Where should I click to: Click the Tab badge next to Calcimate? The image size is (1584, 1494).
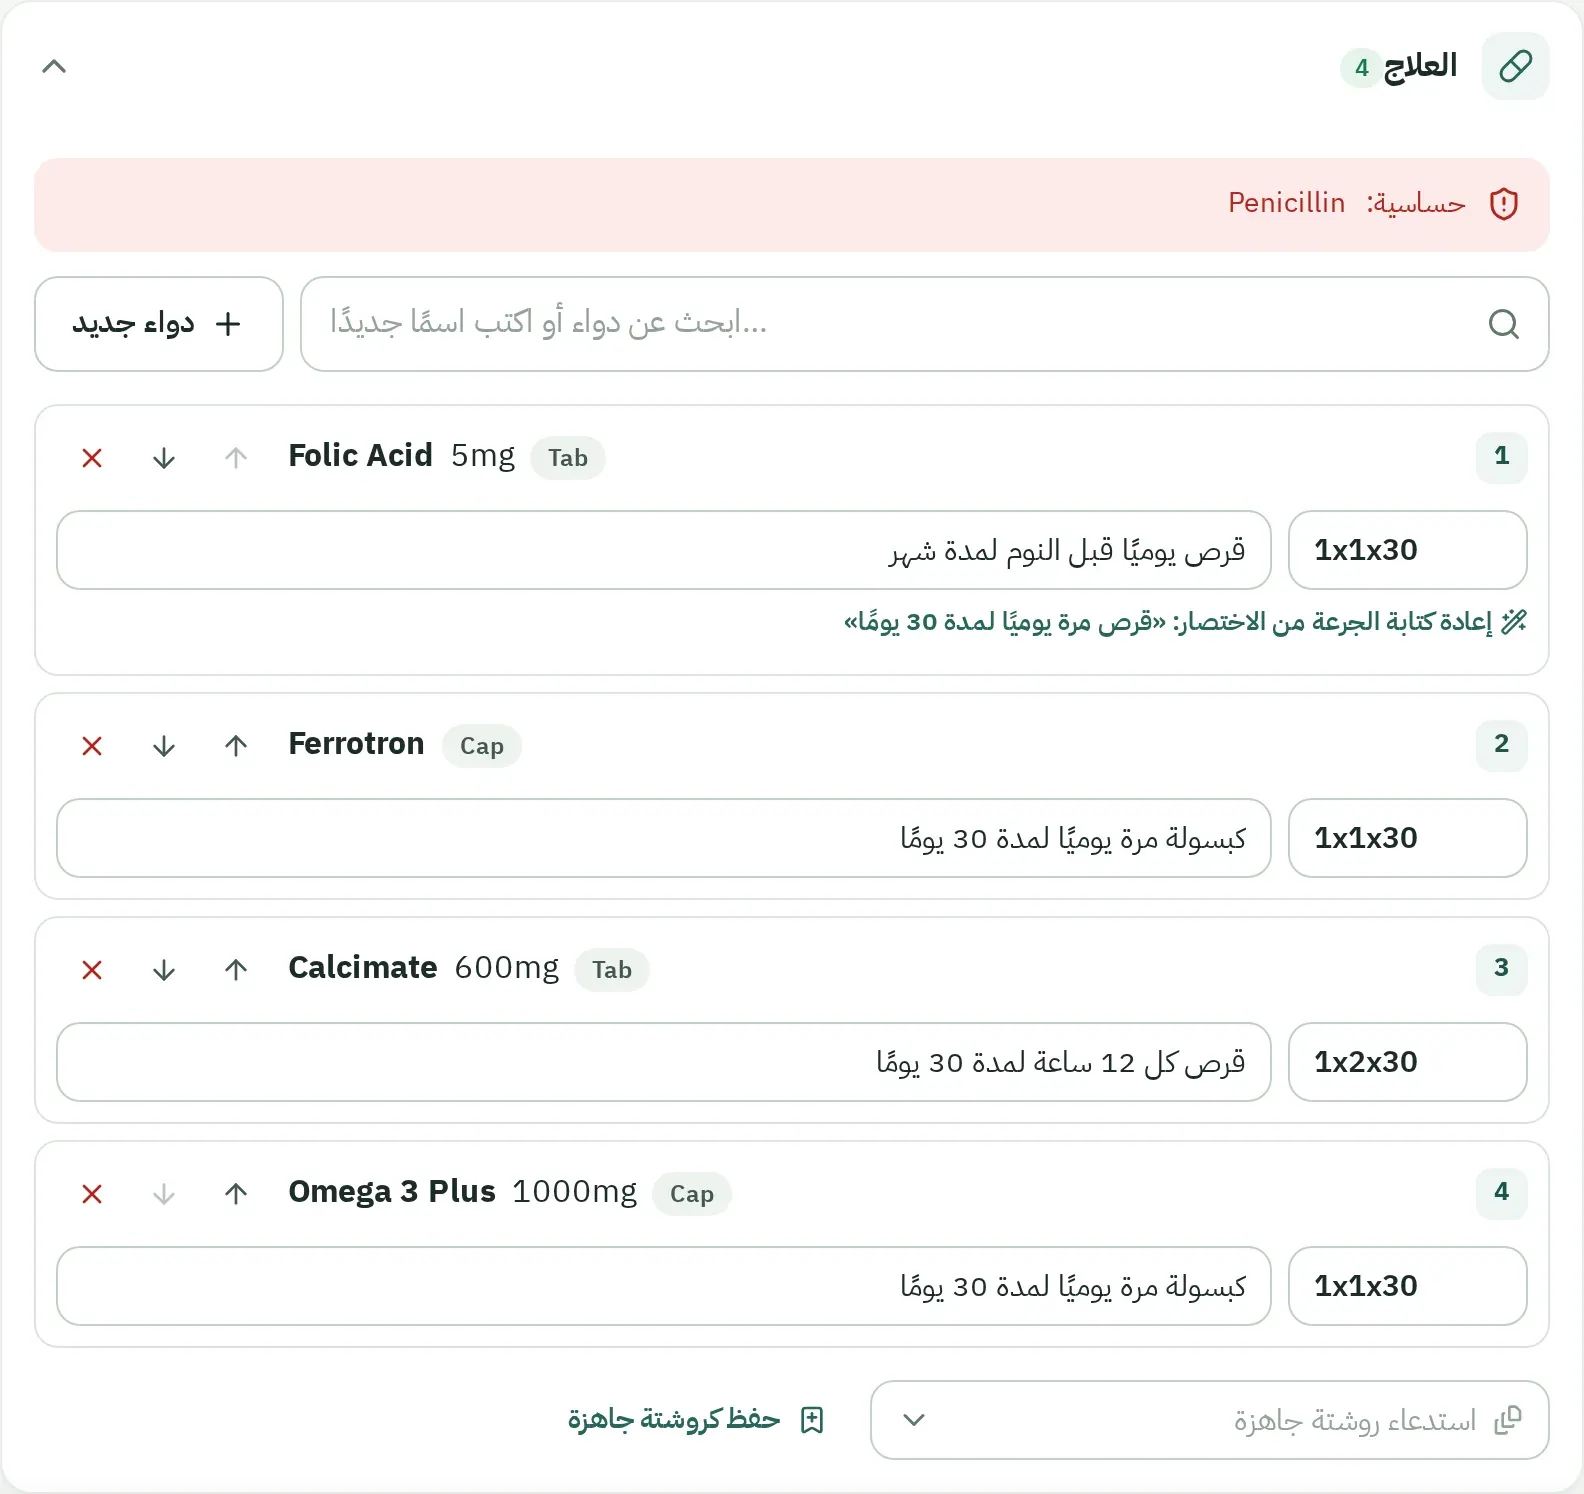611,970
